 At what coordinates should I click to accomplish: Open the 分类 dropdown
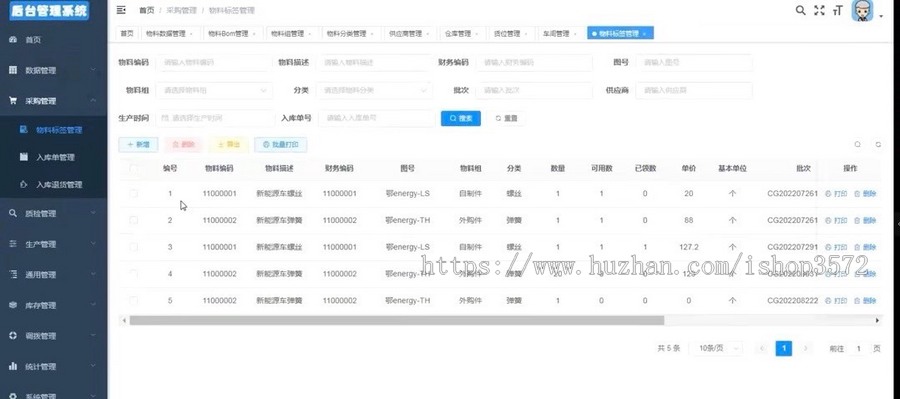click(x=374, y=90)
